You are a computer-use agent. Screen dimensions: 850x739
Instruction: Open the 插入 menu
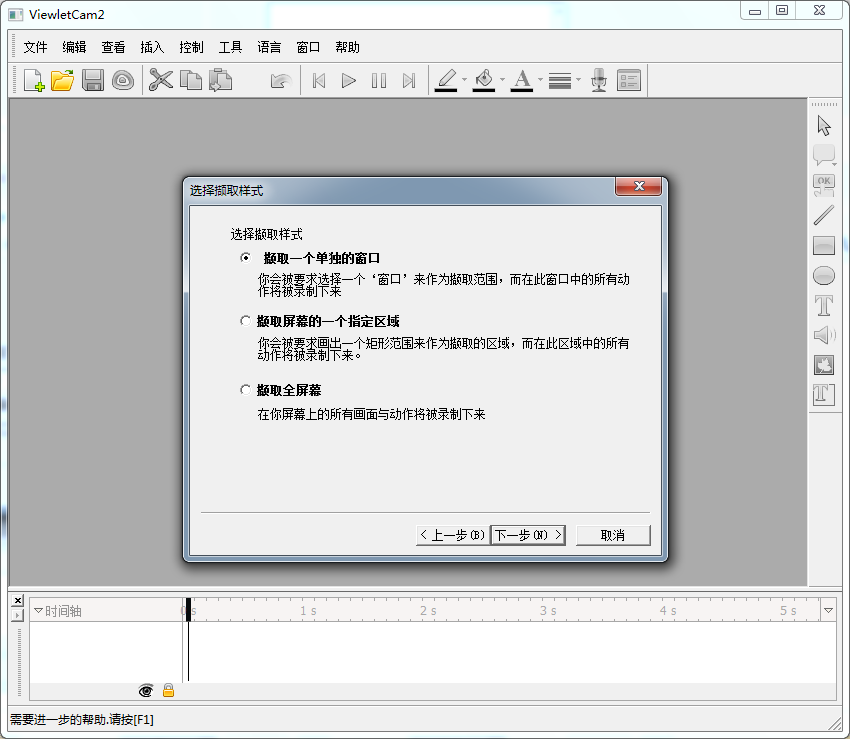[152, 47]
